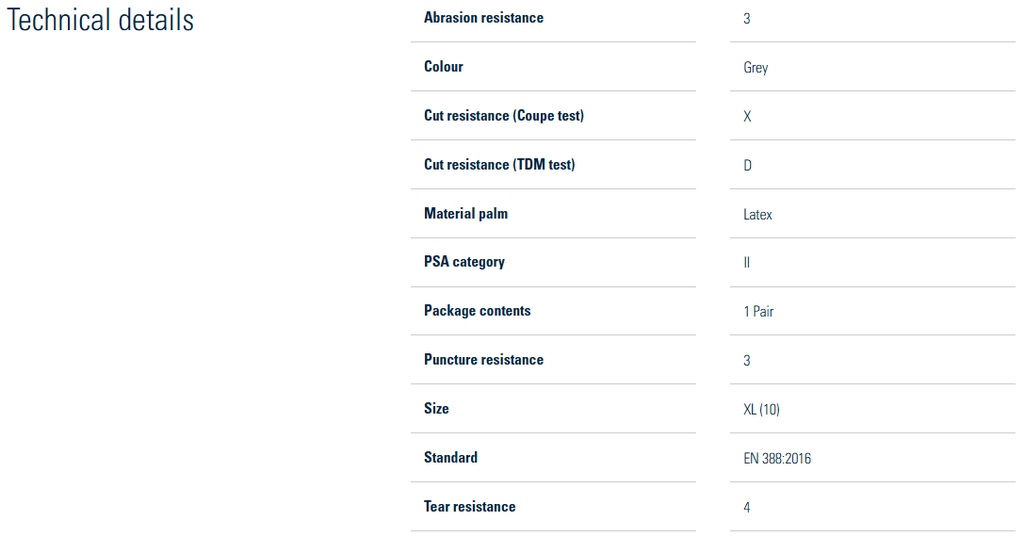Screen dimensions: 1024x537
Task: Click Cut resistance (TDM test) label
Action: pyautogui.click(x=500, y=165)
